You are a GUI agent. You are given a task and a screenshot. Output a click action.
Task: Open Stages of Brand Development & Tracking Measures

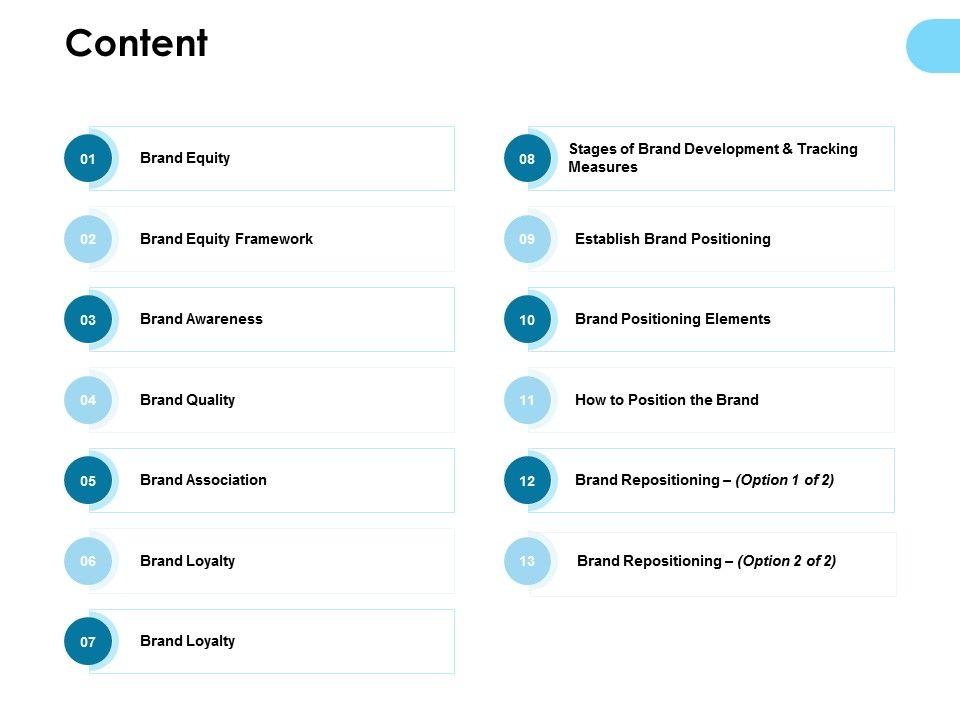pos(712,158)
